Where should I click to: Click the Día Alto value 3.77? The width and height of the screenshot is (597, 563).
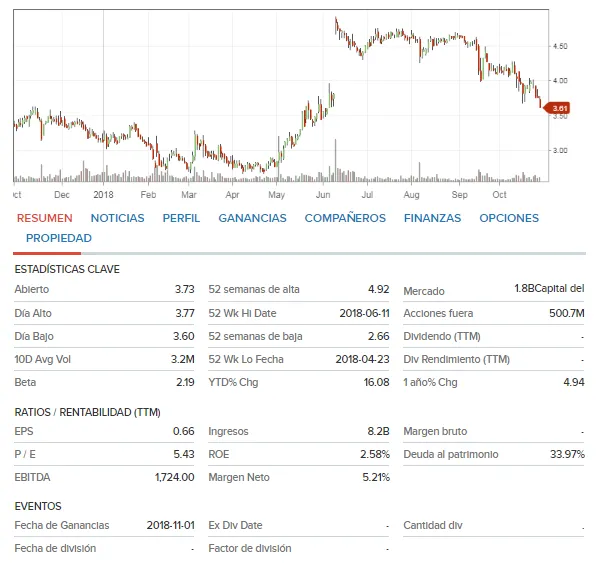coord(185,313)
